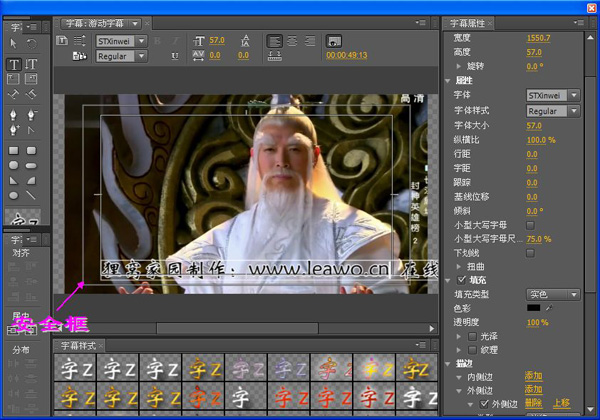
Task: Click the preview horizontal scrollbar thumb
Action: [x=237, y=328]
